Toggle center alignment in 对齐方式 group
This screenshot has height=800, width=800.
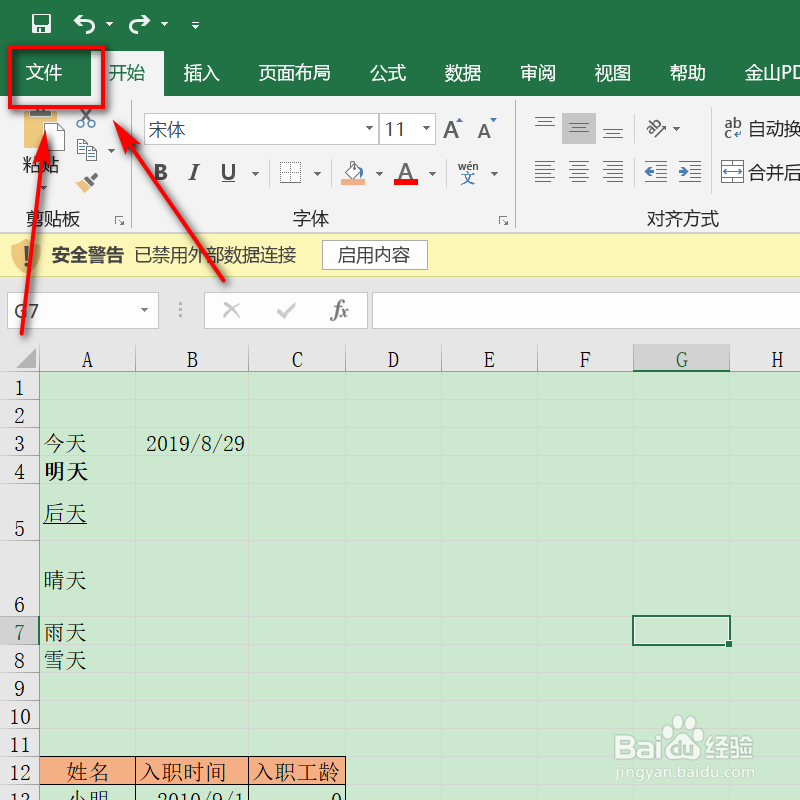point(579,172)
